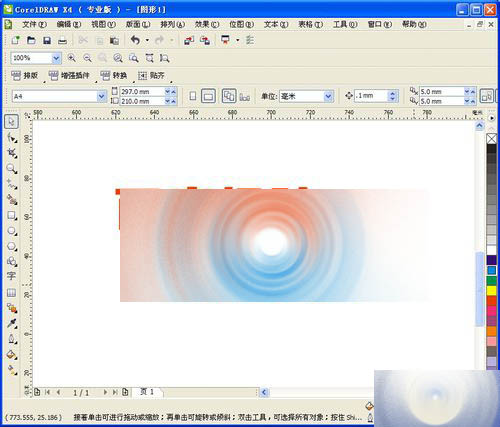This screenshot has width=500, height=427.
Task: Pick the yellow color swatch
Action: 491,291
